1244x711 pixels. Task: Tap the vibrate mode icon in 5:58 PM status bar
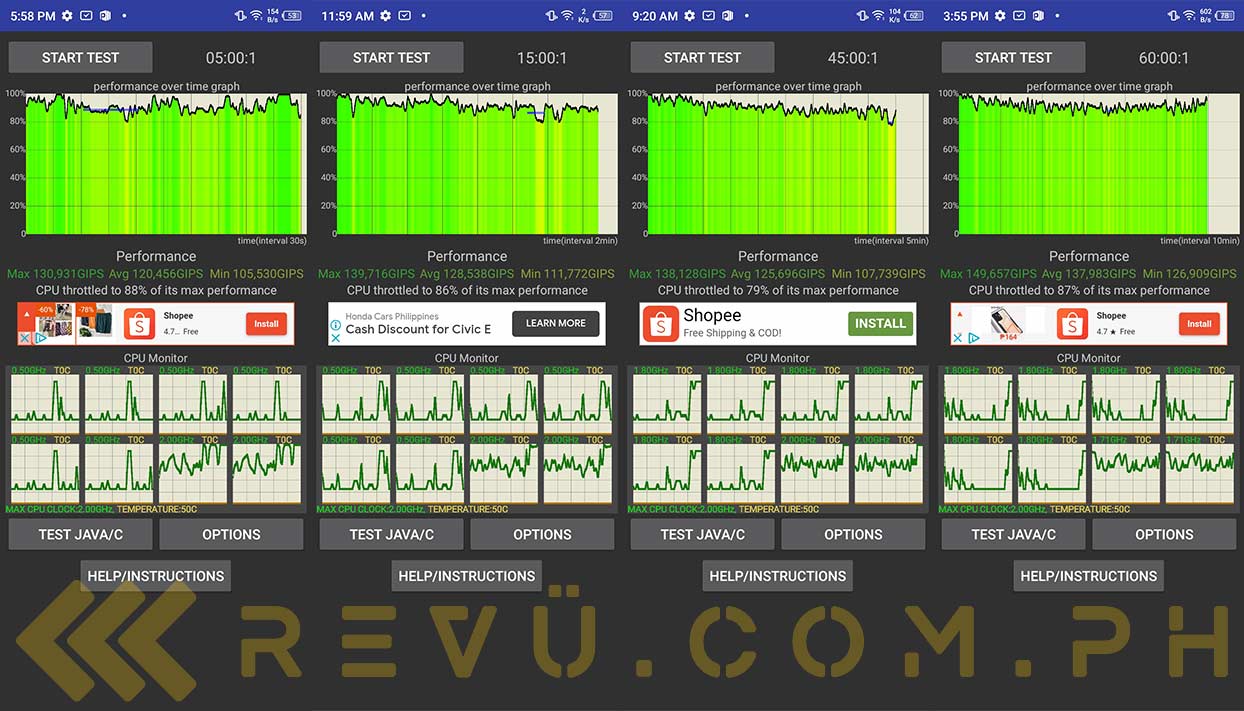coord(240,16)
